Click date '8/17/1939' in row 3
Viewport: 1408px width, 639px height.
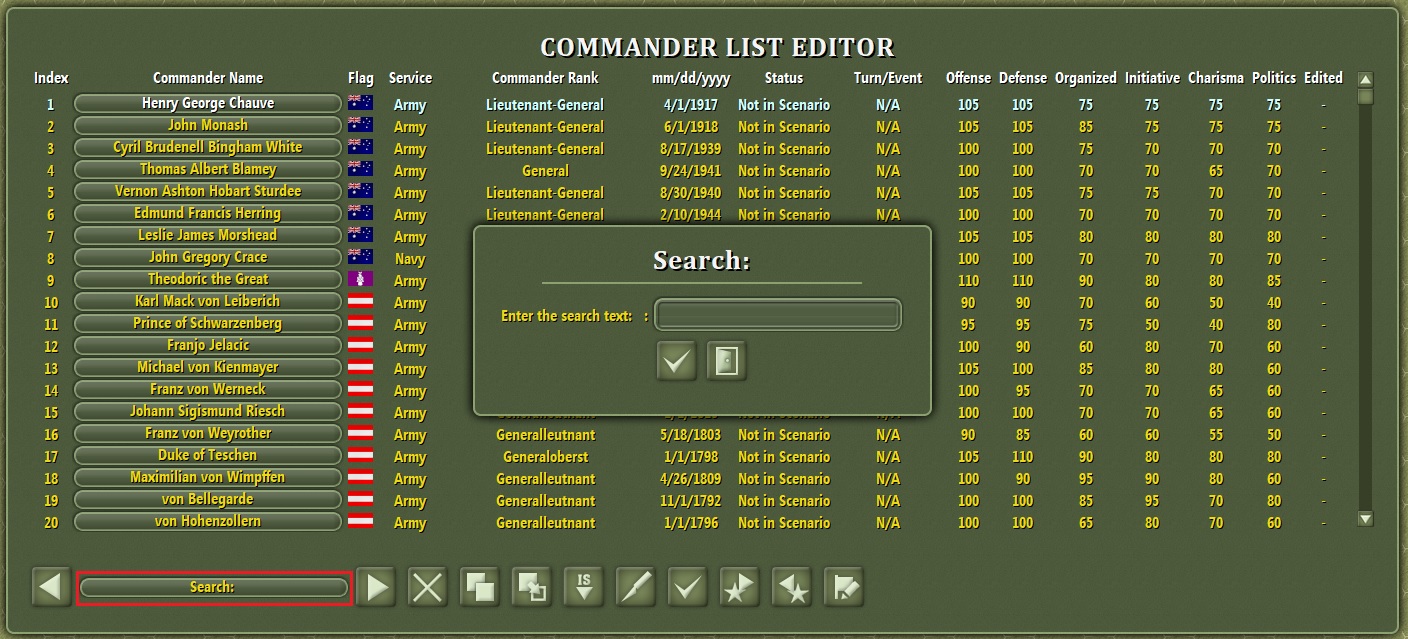(x=690, y=148)
